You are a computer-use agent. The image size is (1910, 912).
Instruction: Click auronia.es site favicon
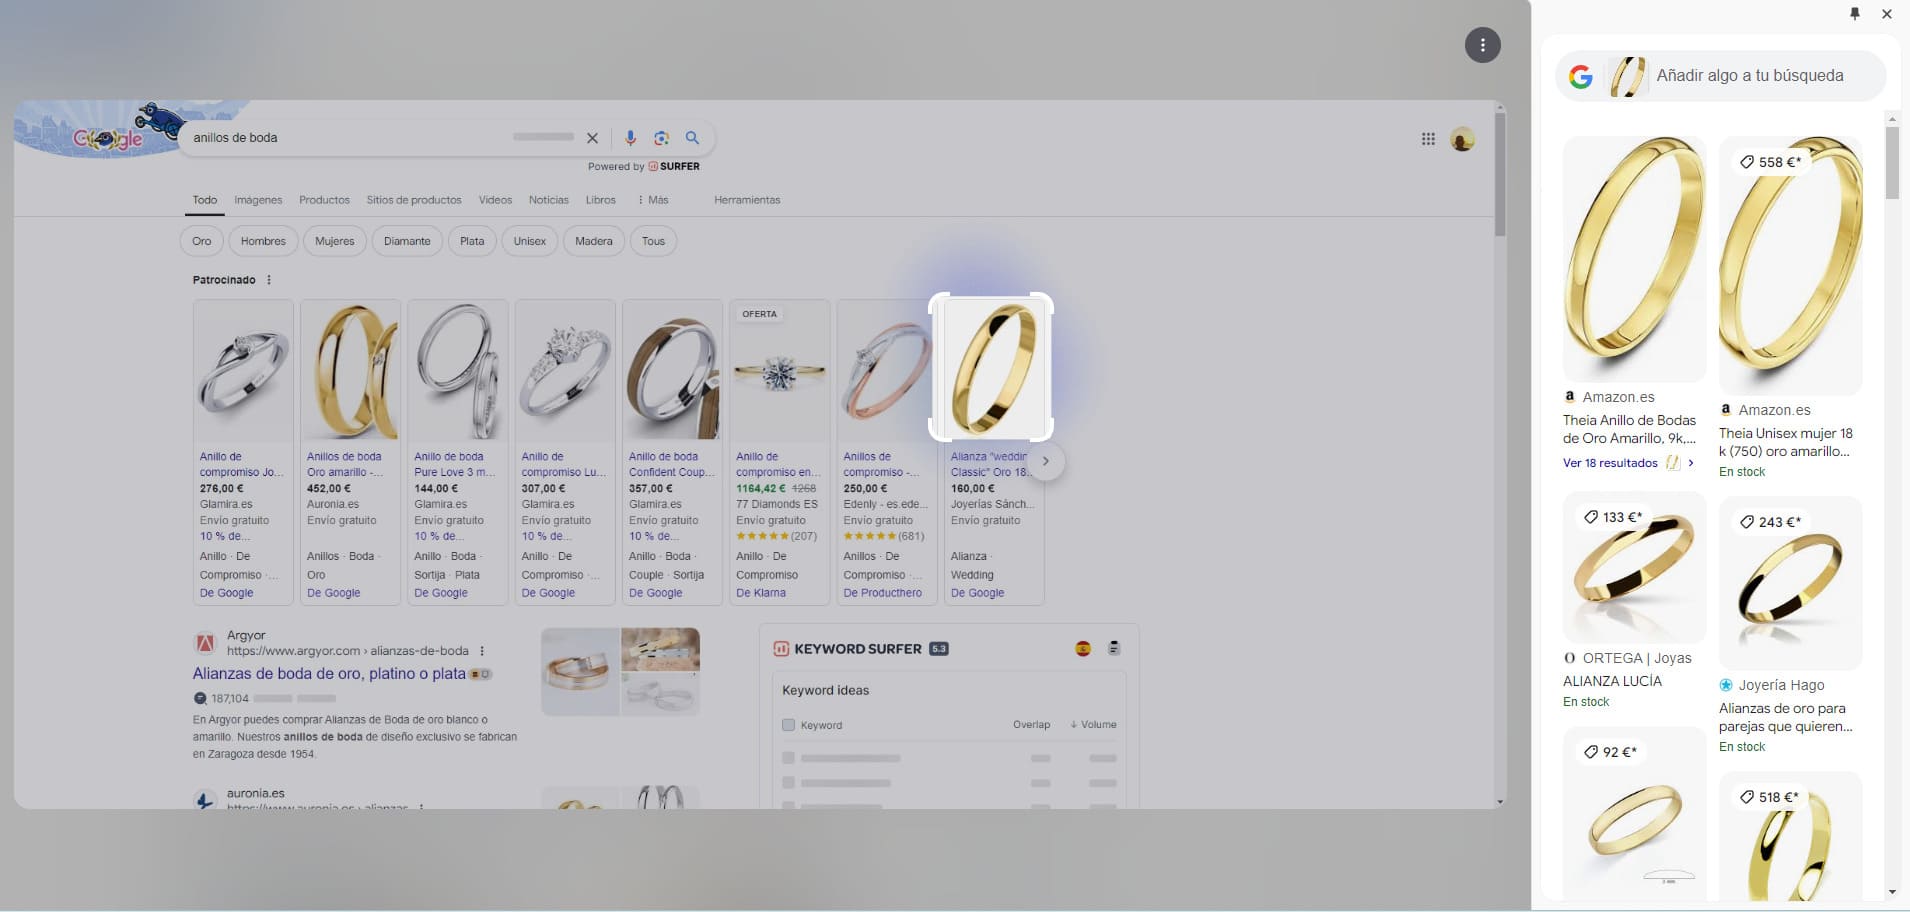(205, 800)
